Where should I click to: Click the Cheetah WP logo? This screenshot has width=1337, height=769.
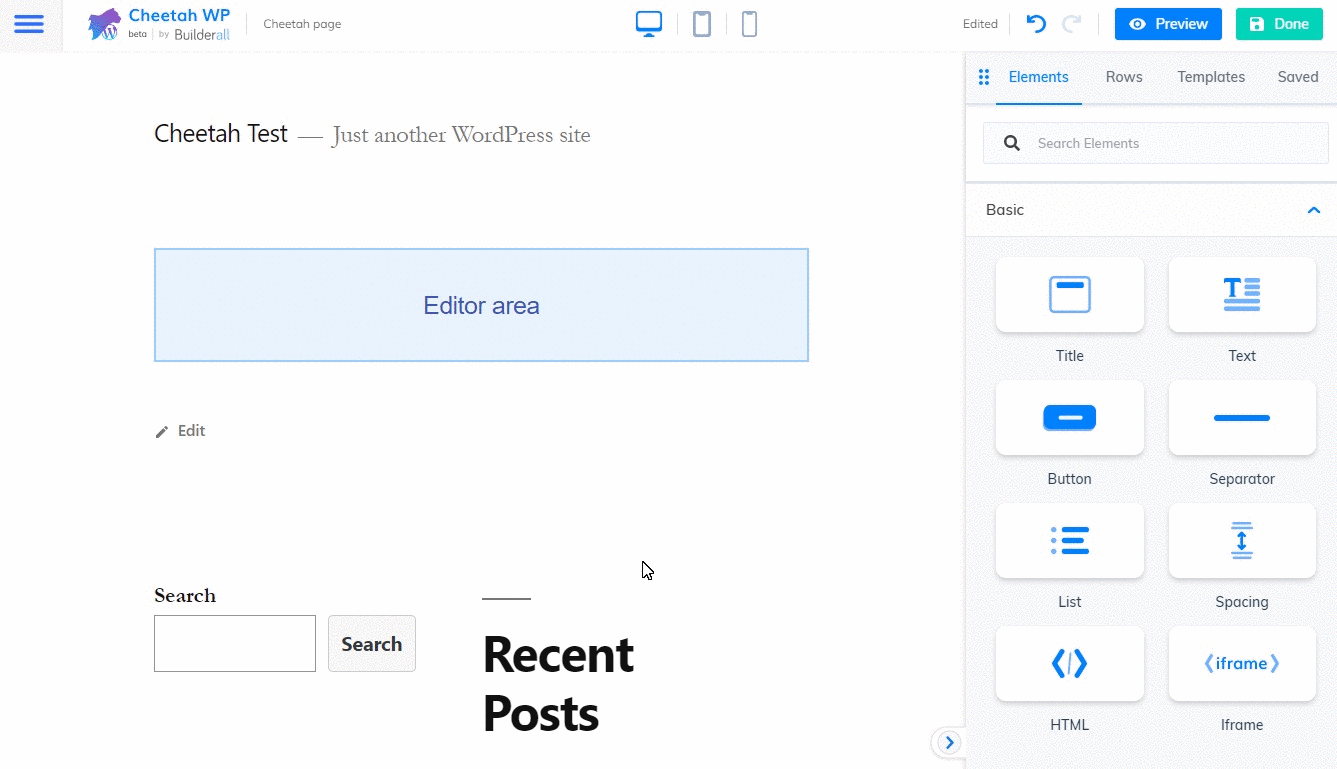pos(159,24)
